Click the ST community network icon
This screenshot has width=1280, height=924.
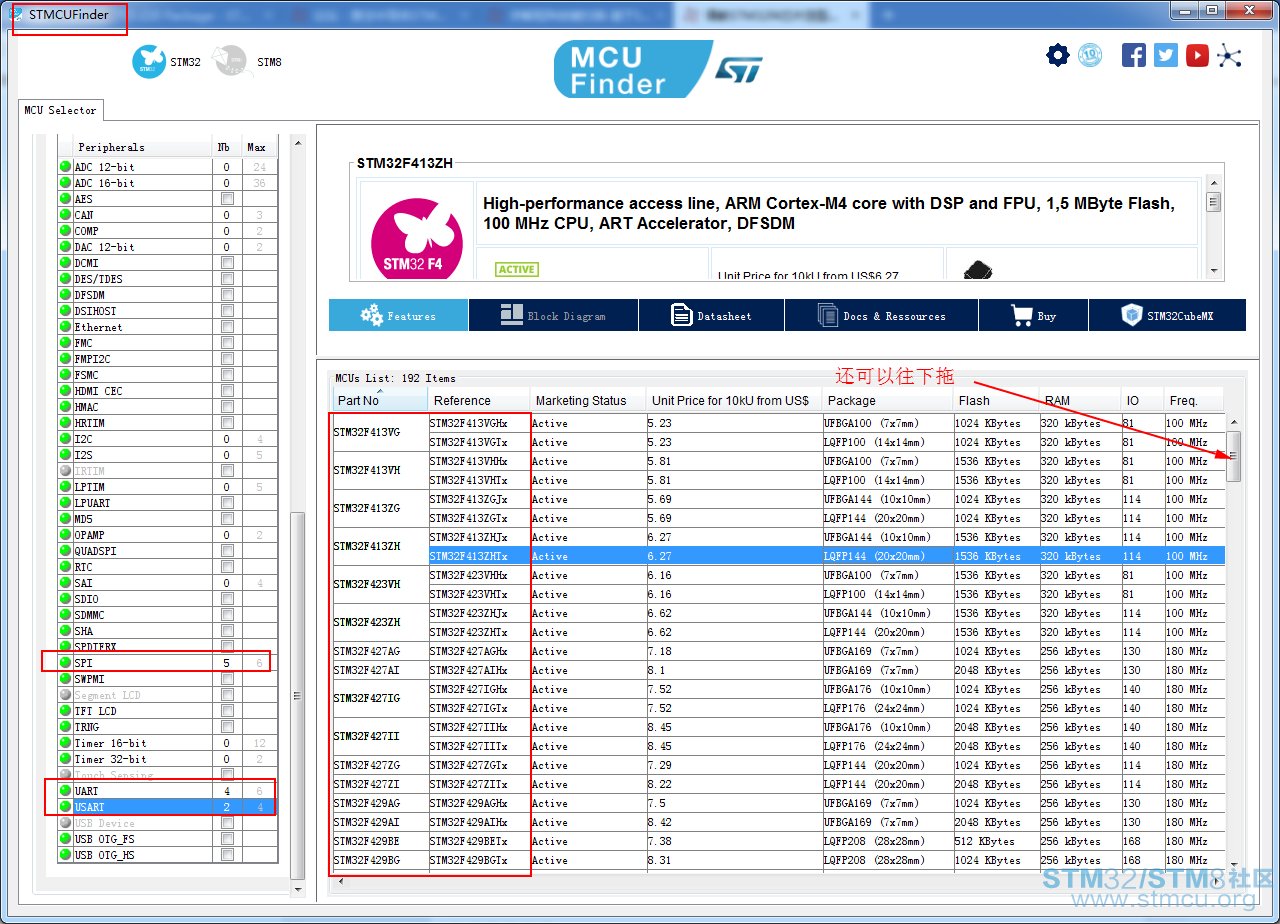1229,55
